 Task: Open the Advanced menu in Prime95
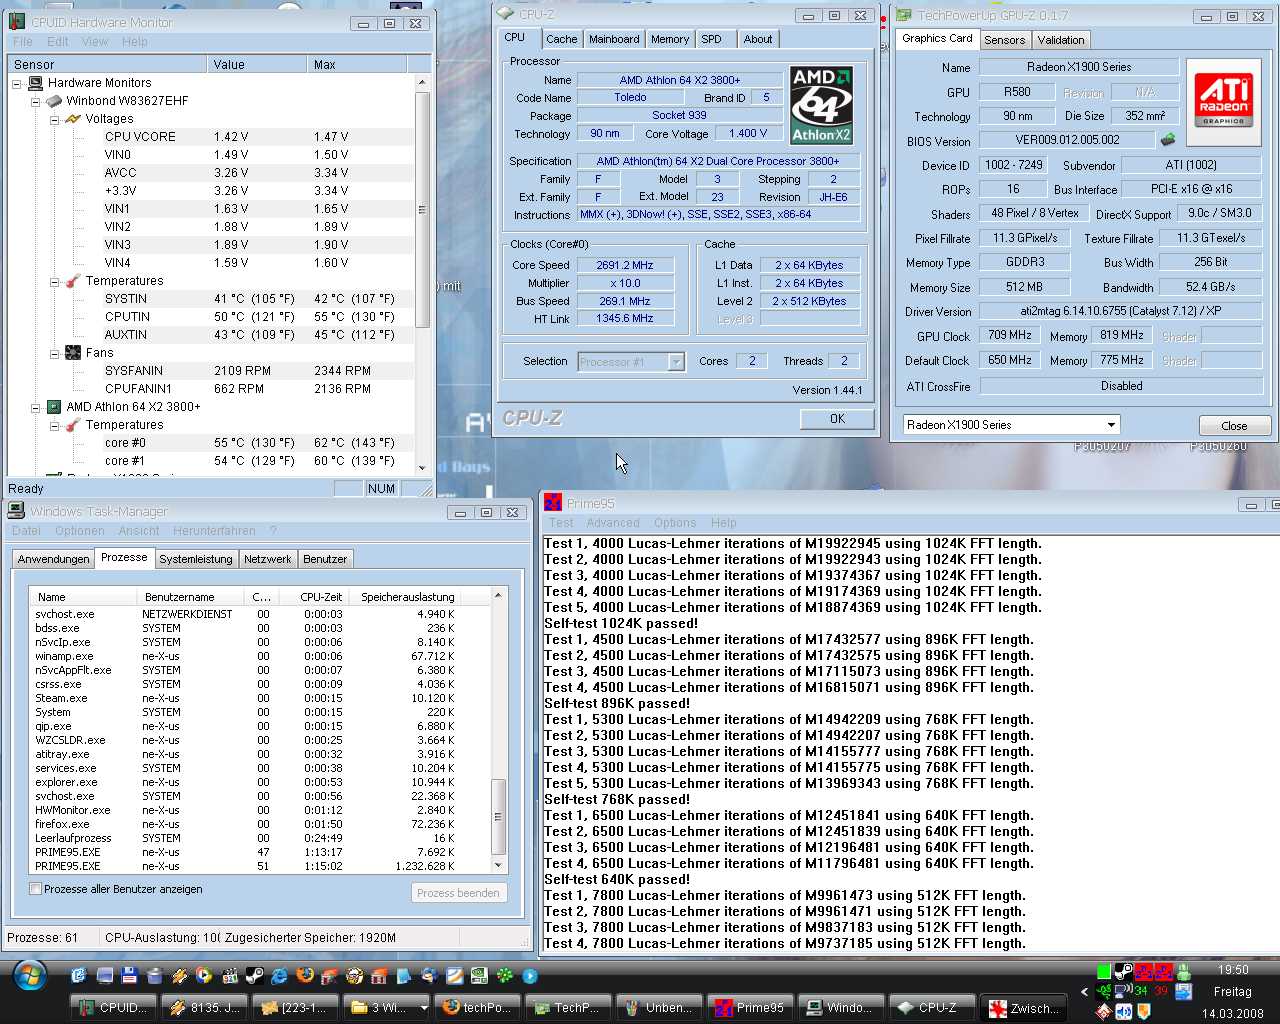pyautogui.click(x=613, y=522)
